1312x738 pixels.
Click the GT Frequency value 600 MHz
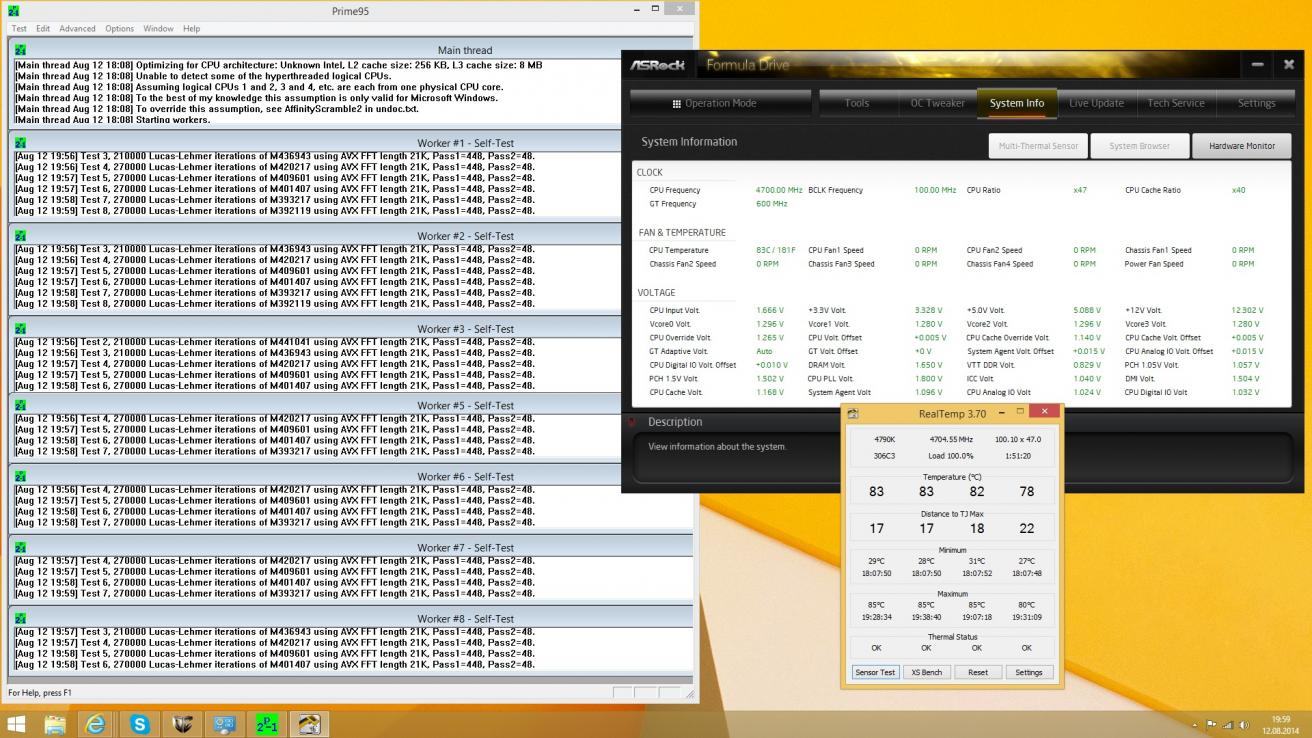pos(772,204)
